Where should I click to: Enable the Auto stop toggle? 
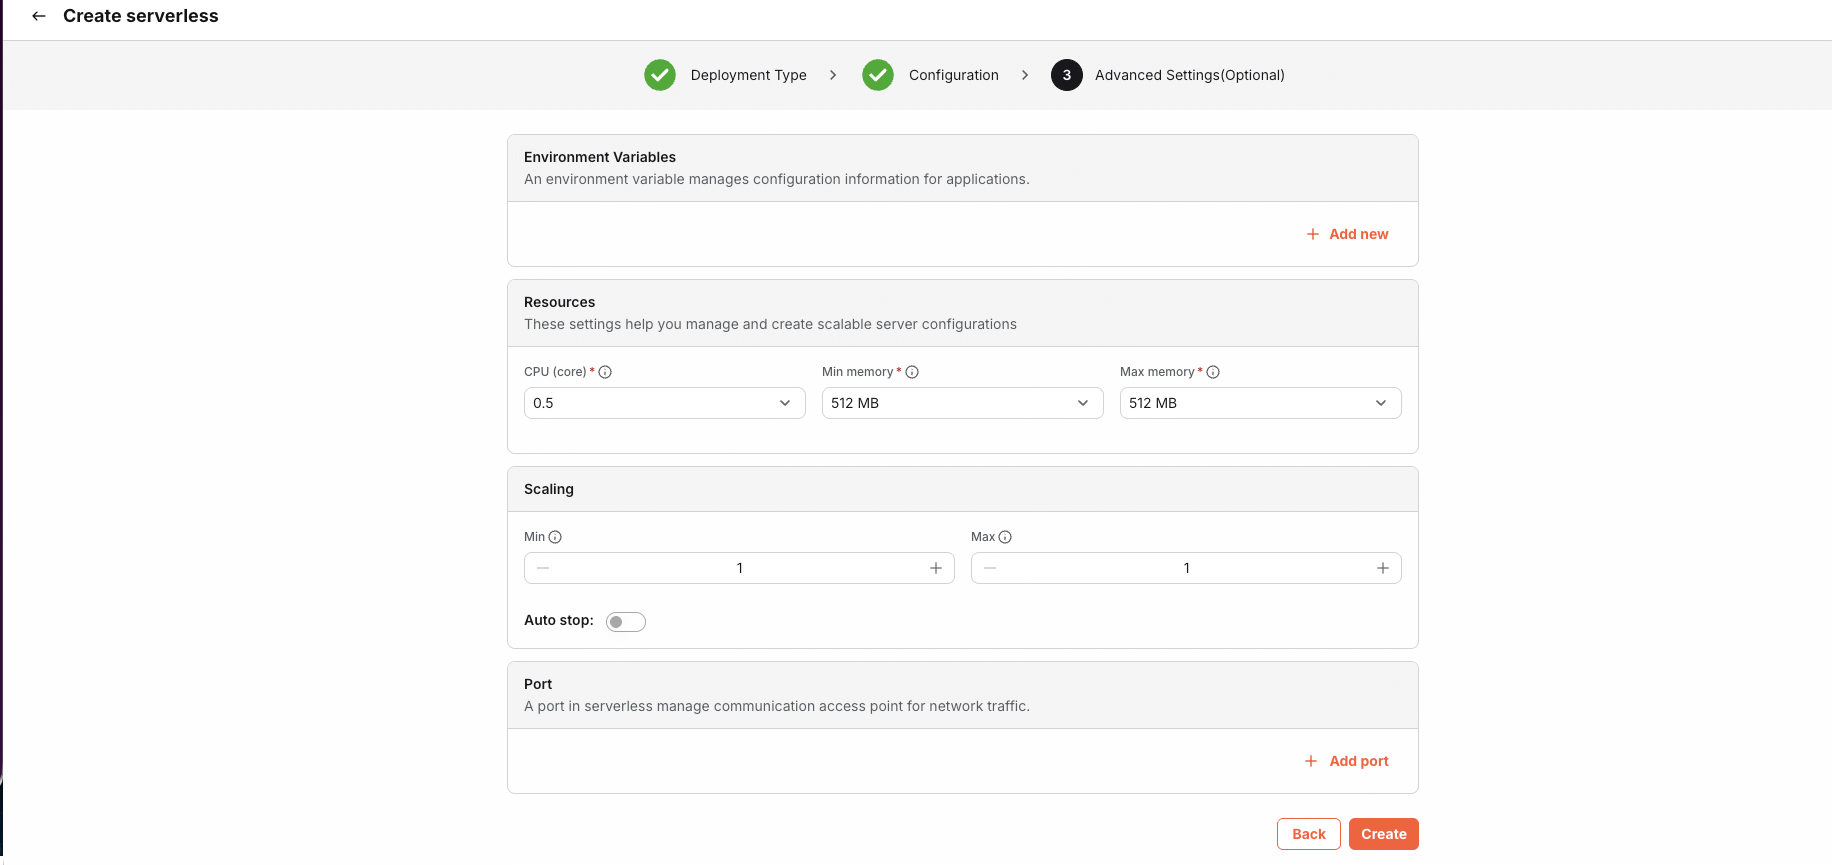pos(626,622)
